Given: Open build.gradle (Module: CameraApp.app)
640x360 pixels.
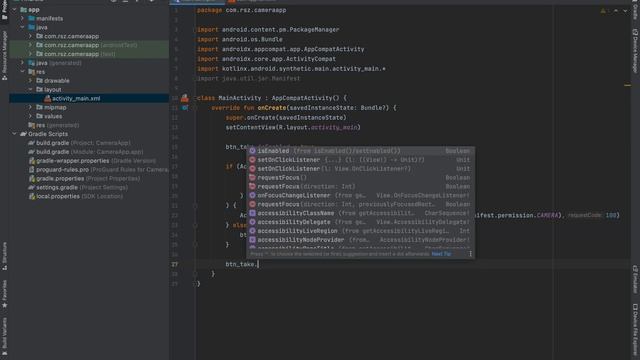Looking at the screenshot, I should (85, 152).
